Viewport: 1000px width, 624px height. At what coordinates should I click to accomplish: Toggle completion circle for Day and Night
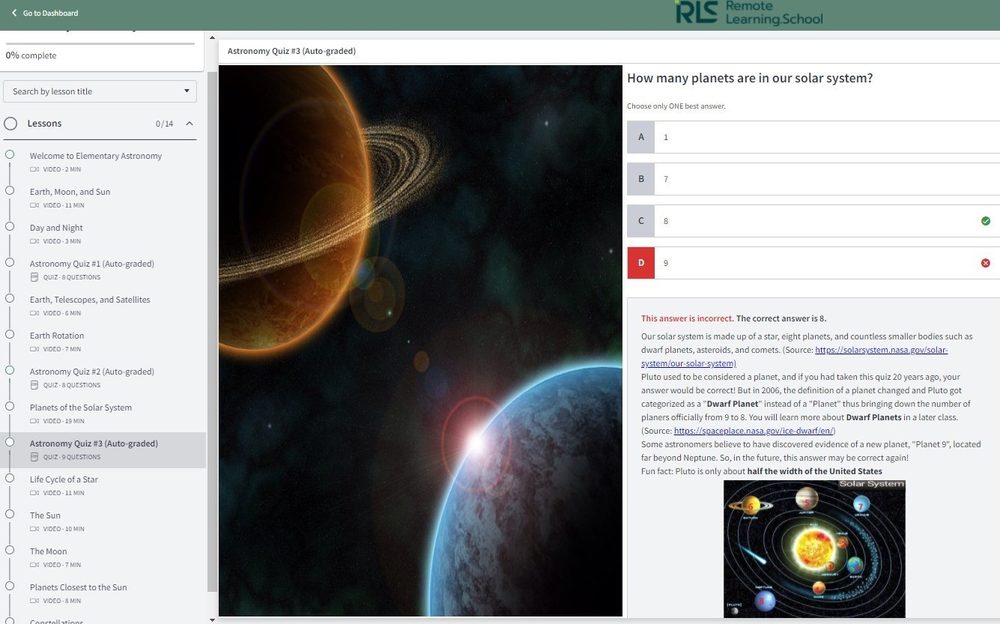[x=10, y=226]
